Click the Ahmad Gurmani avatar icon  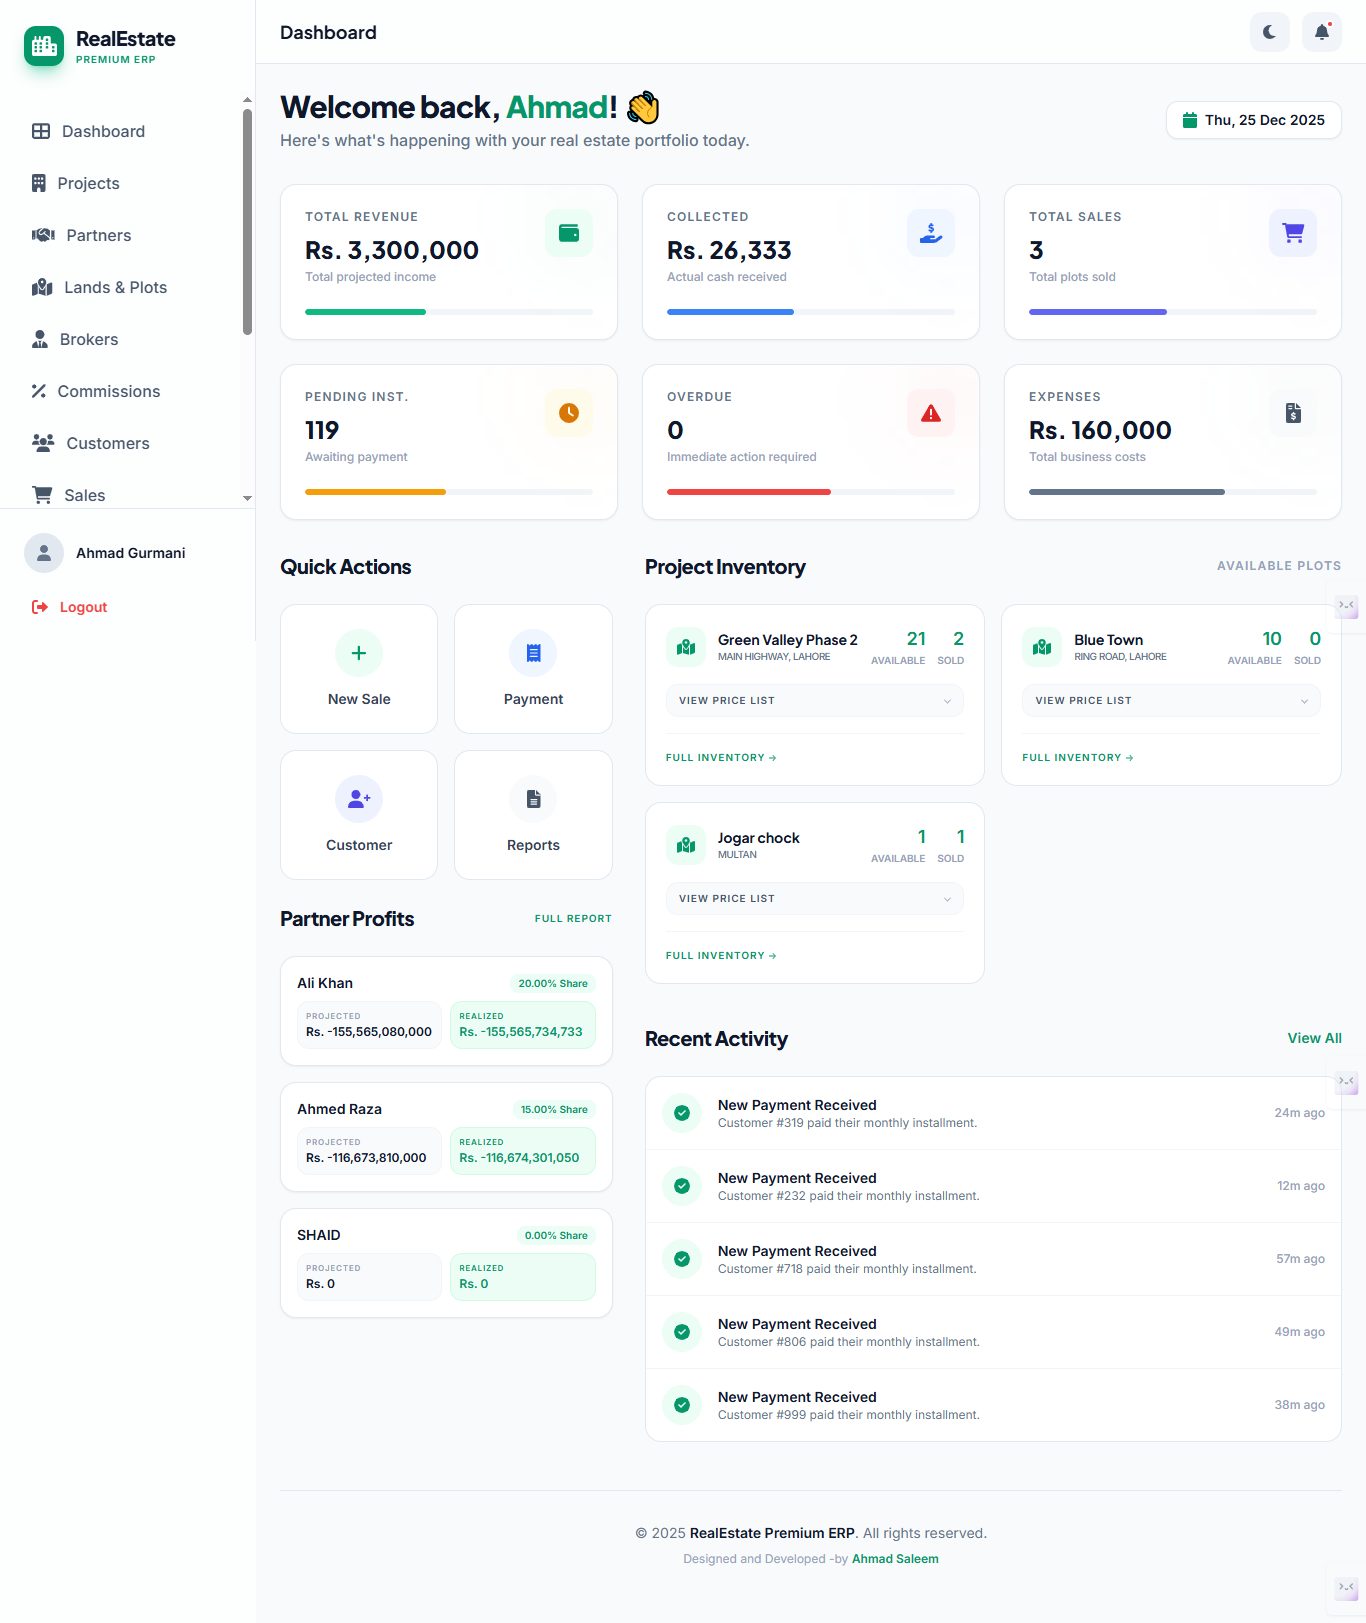[x=44, y=553]
